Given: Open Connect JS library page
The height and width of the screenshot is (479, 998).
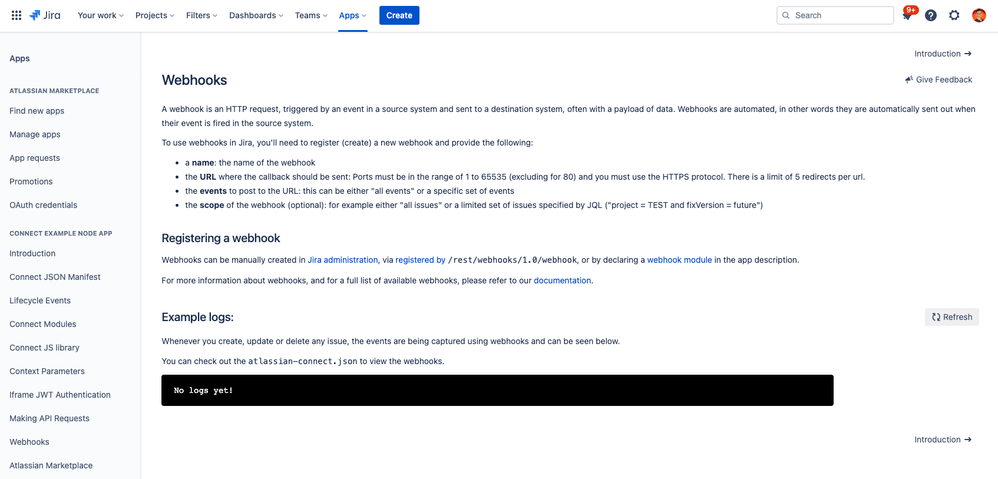Looking at the screenshot, I should [45, 347].
